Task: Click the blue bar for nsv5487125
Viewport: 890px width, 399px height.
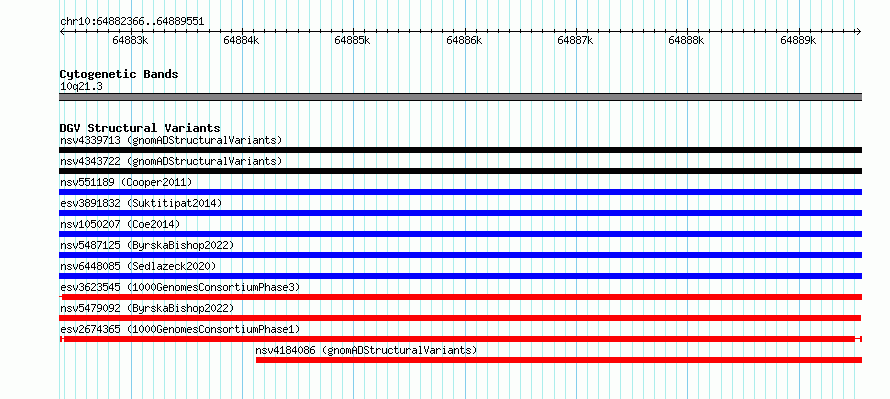Action: tap(460, 255)
